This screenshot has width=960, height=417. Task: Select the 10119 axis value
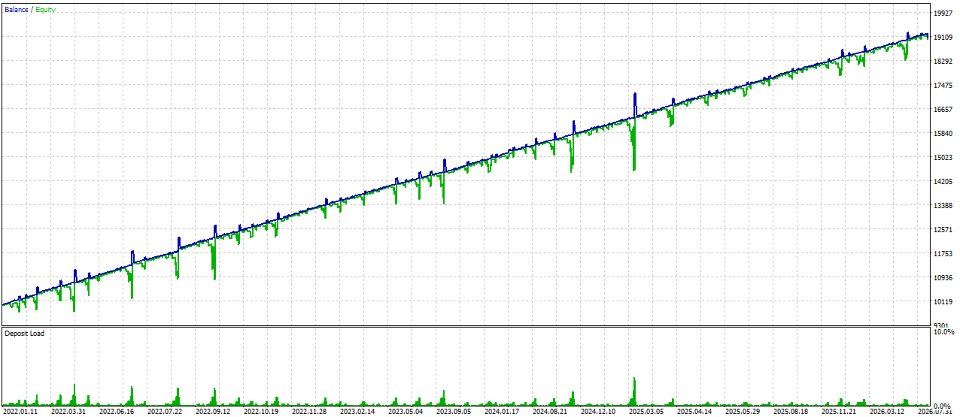click(942, 301)
